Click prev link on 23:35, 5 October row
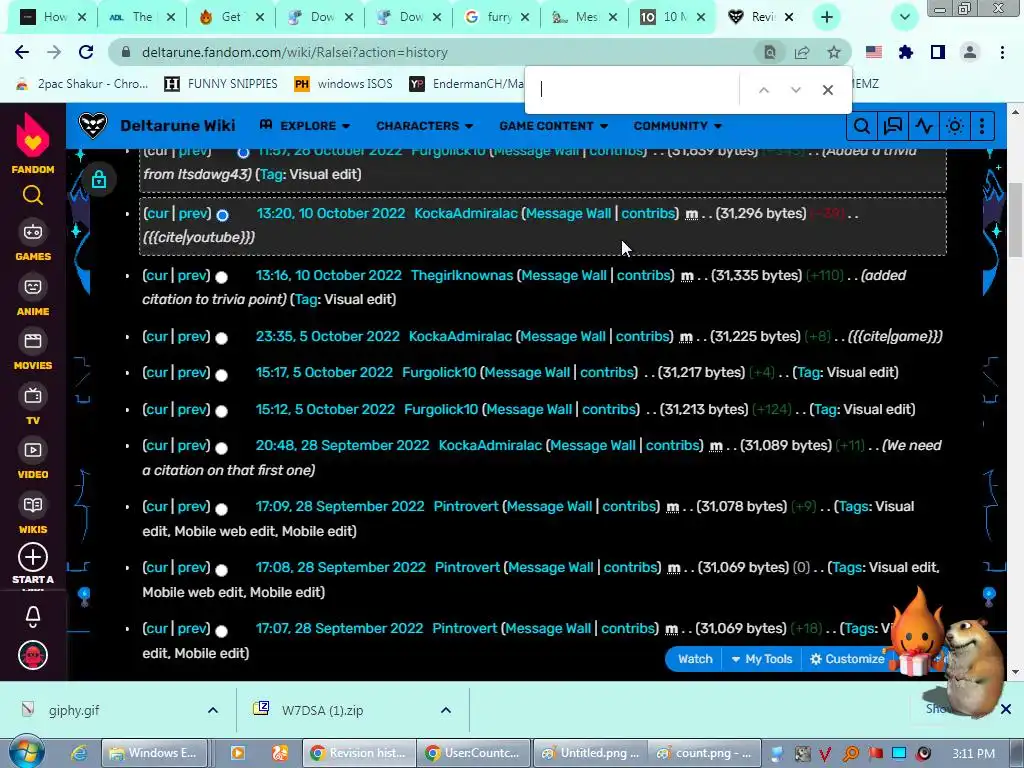This screenshot has height=768, width=1024. point(192,336)
